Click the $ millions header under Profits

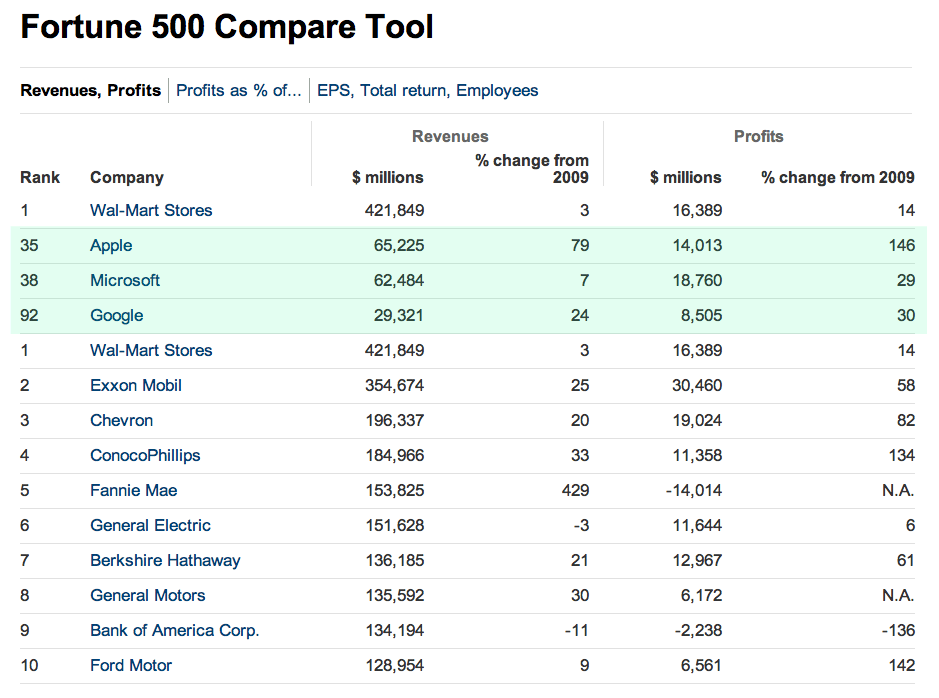[x=686, y=177]
